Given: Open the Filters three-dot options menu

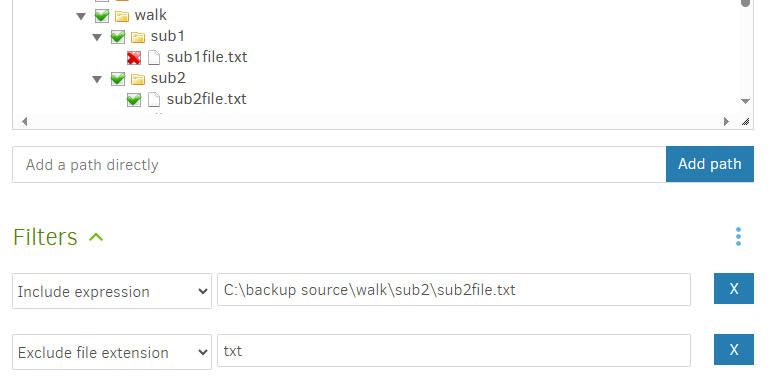Looking at the screenshot, I should (x=738, y=237).
